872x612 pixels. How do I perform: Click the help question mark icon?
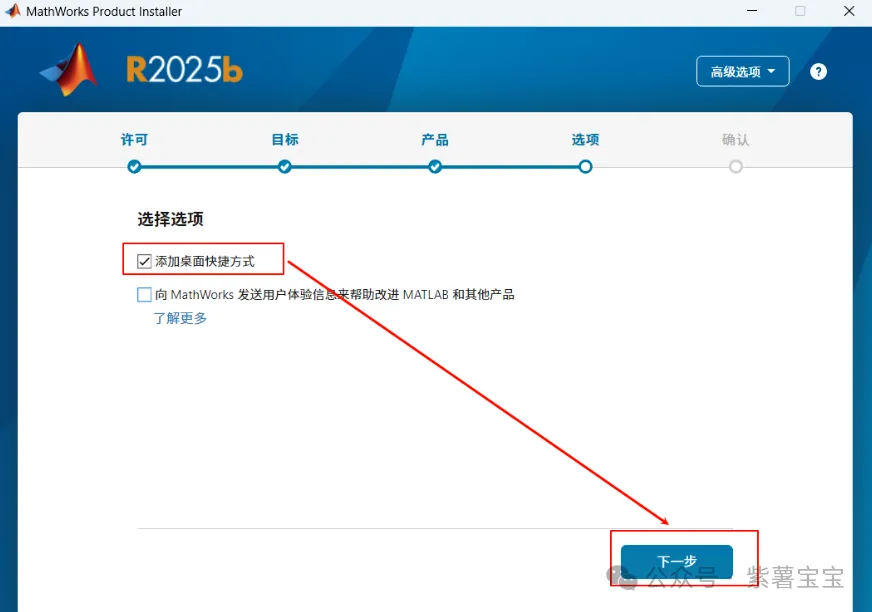coord(818,72)
